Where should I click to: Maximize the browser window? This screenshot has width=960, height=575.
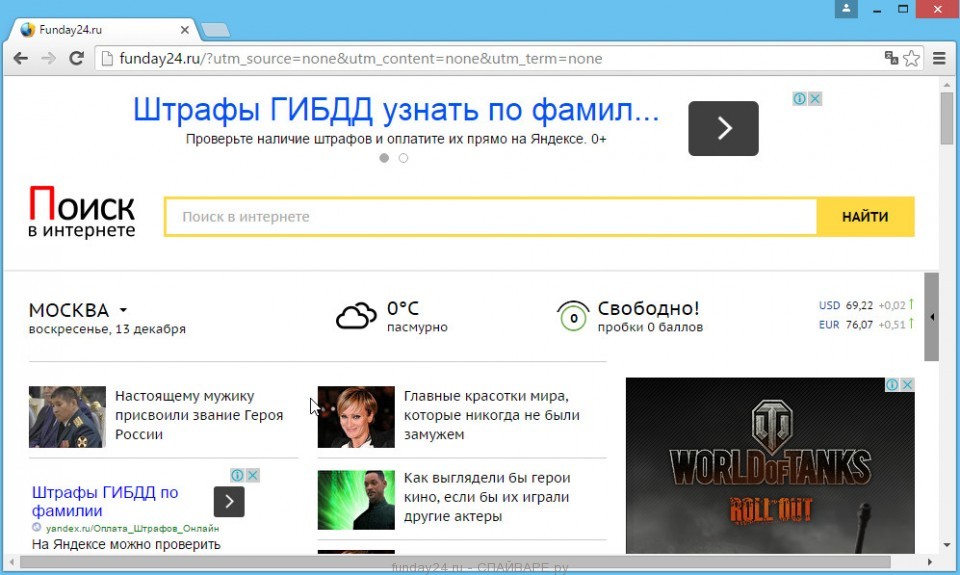[903, 9]
